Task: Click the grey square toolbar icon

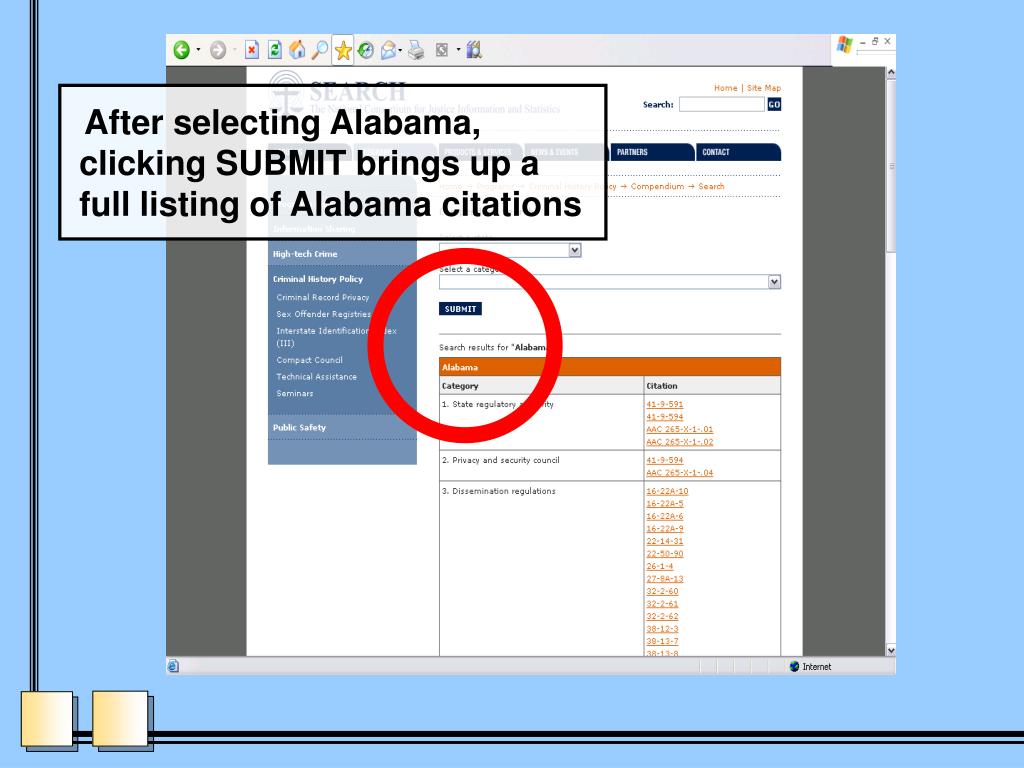Action: click(442, 50)
